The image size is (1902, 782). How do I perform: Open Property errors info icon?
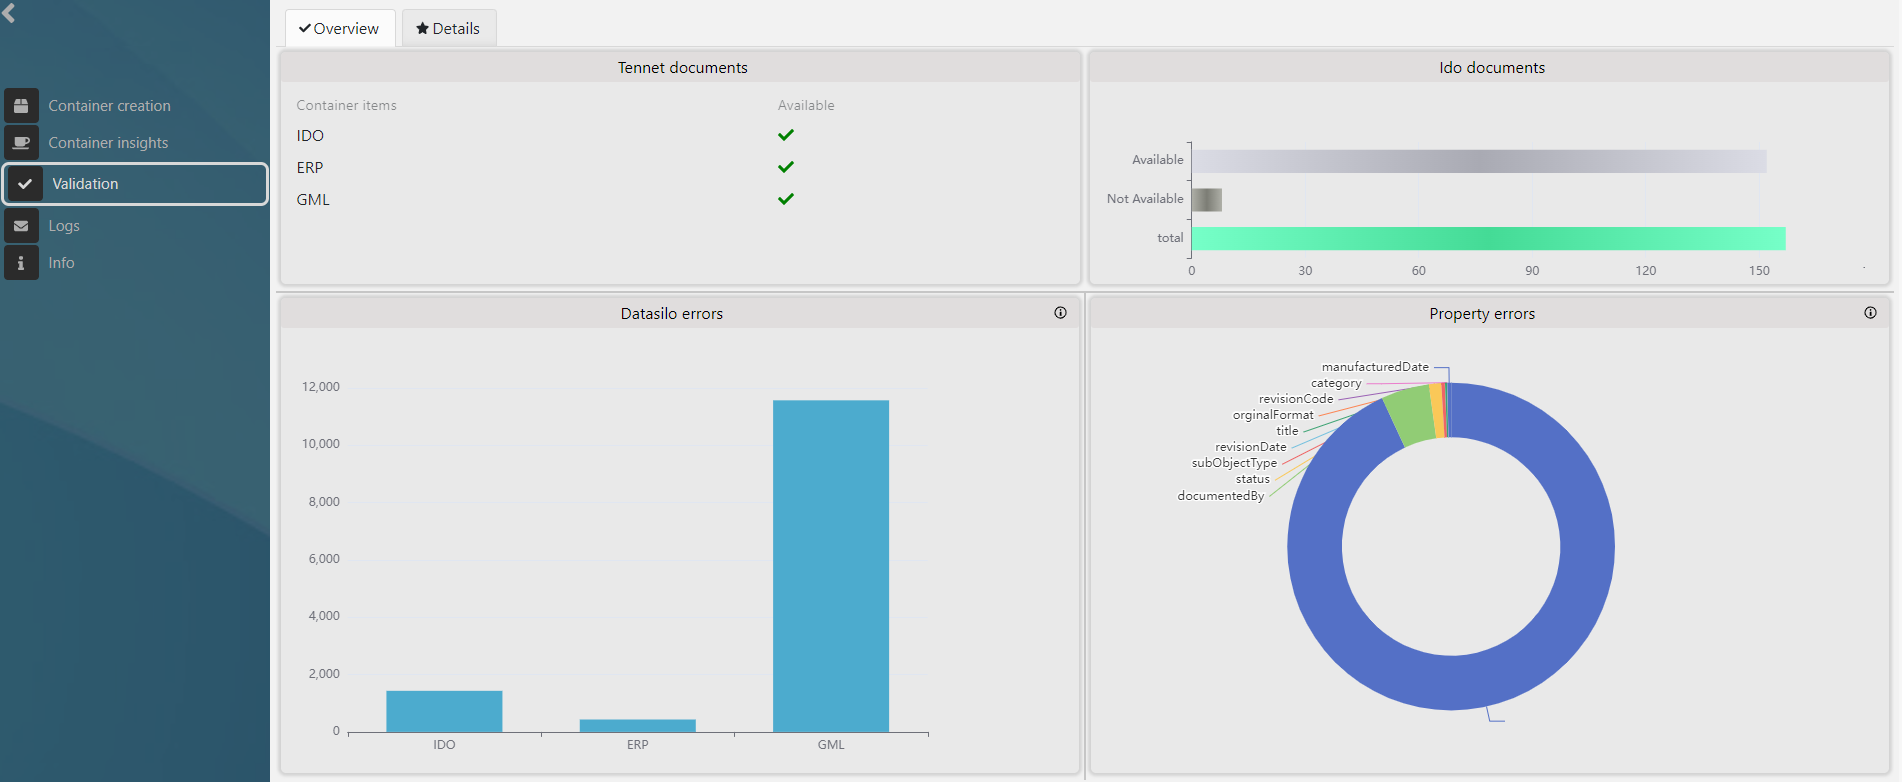click(1870, 313)
